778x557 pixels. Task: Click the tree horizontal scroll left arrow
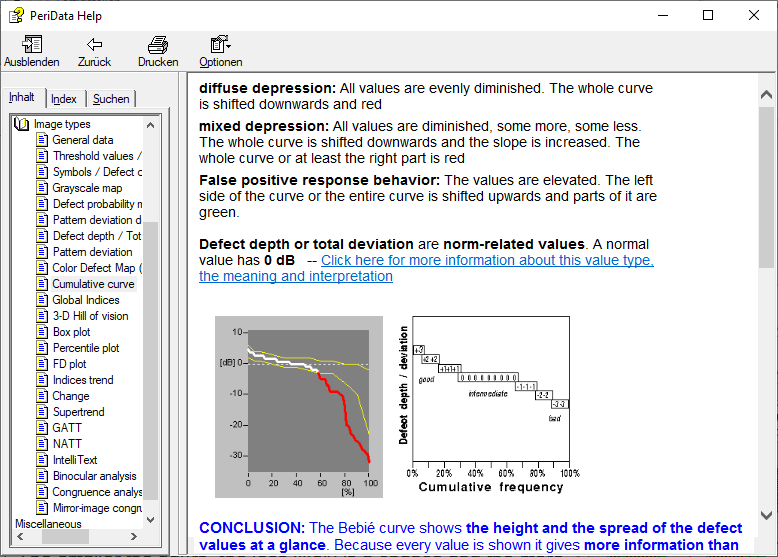(20, 536)
